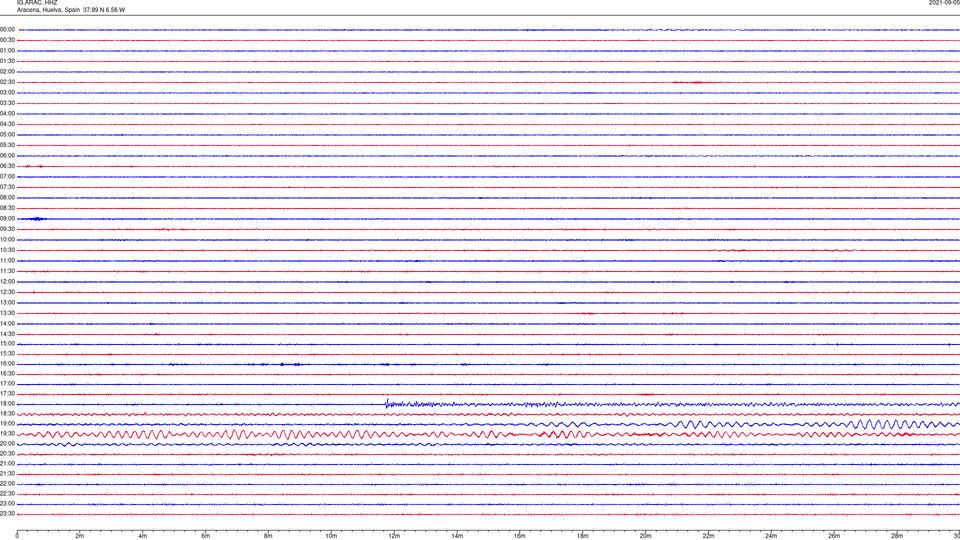960x540 pixels.
Task: Click the 16m axis label
Action: coord(519,536)
